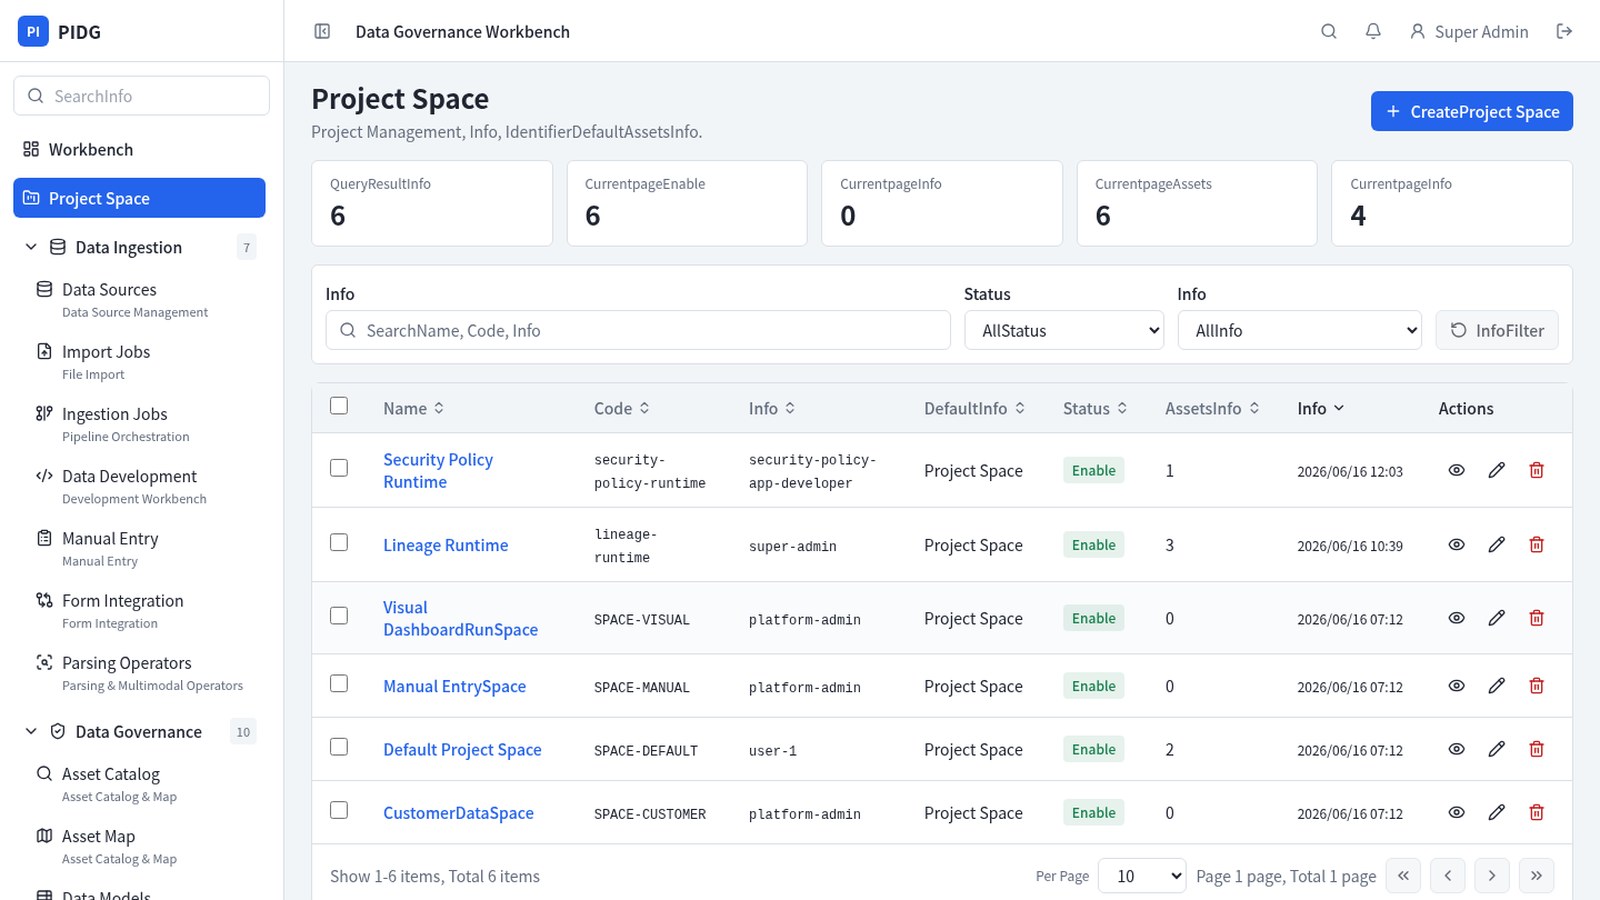Check the Manual EntrySpace row checkbox
This screenshot has width=1600, height=900.
(x=339, y=684)
